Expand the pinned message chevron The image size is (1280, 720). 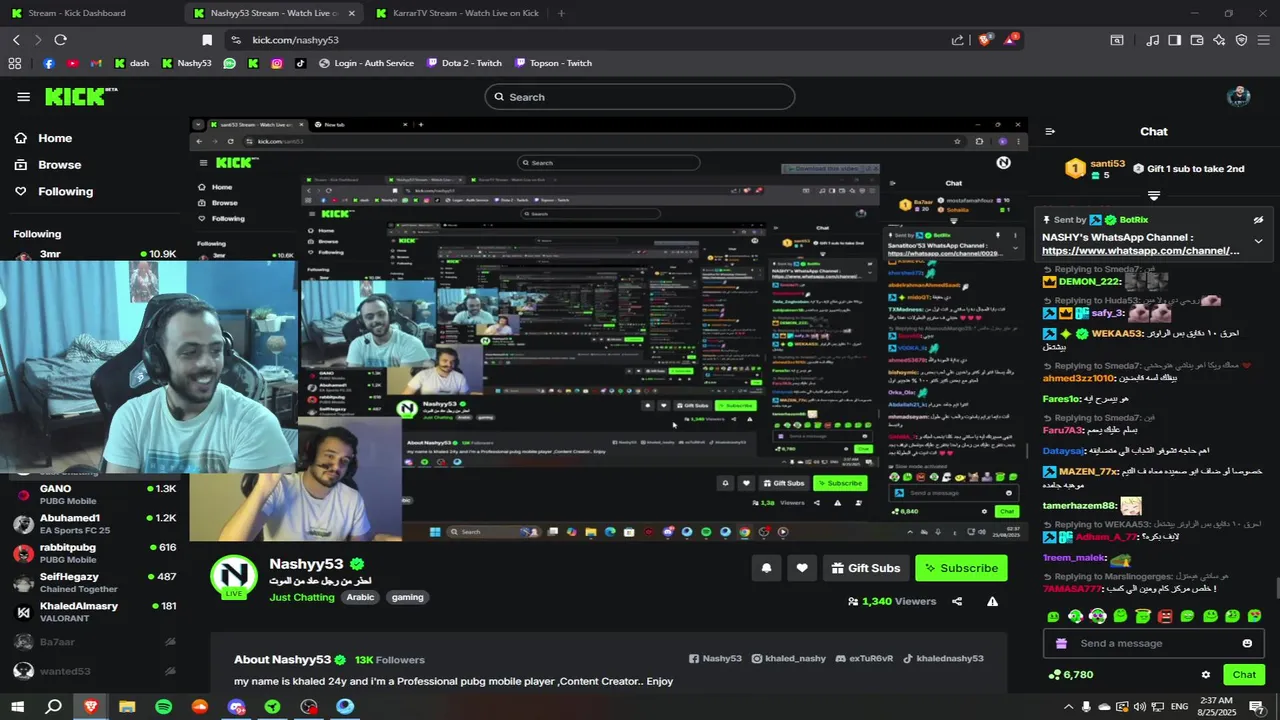tap(1258, 241)
